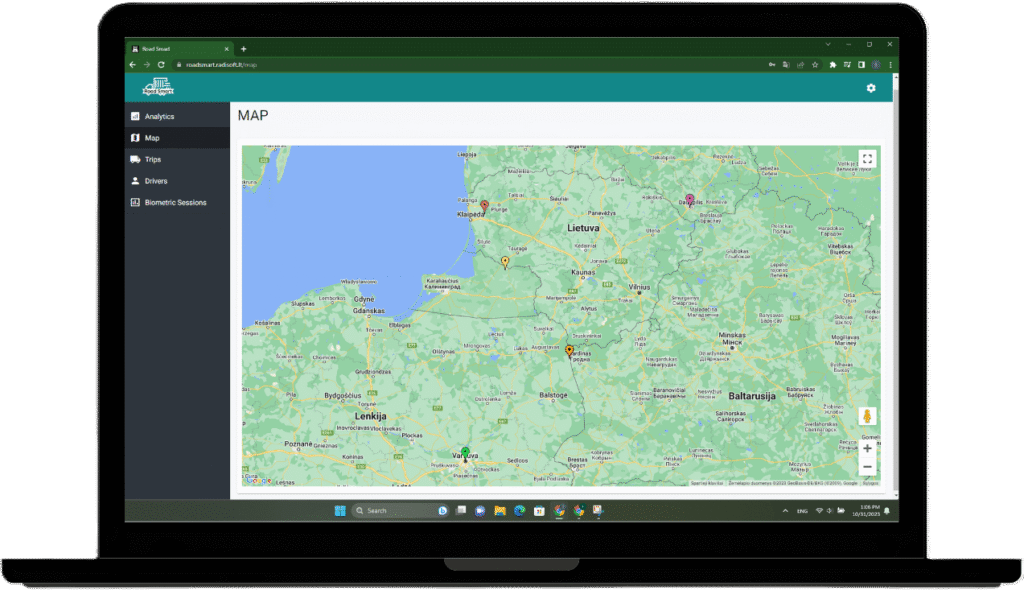Select the pink marker near Daugpilis
The width and height of the screenshot is (1024, 590).
[689, 199]
